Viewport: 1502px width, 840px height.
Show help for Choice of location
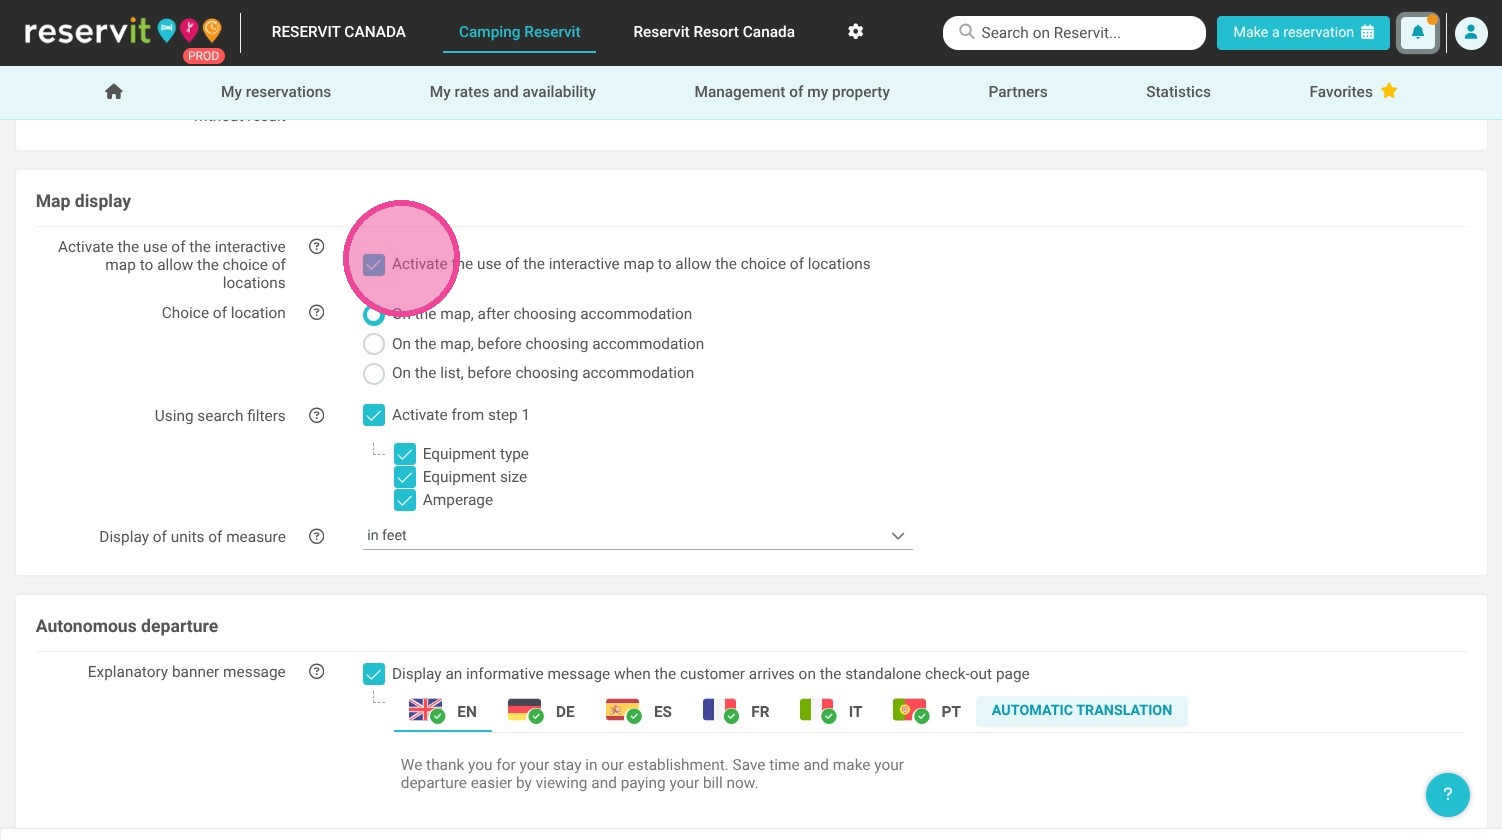pos(316,312)
